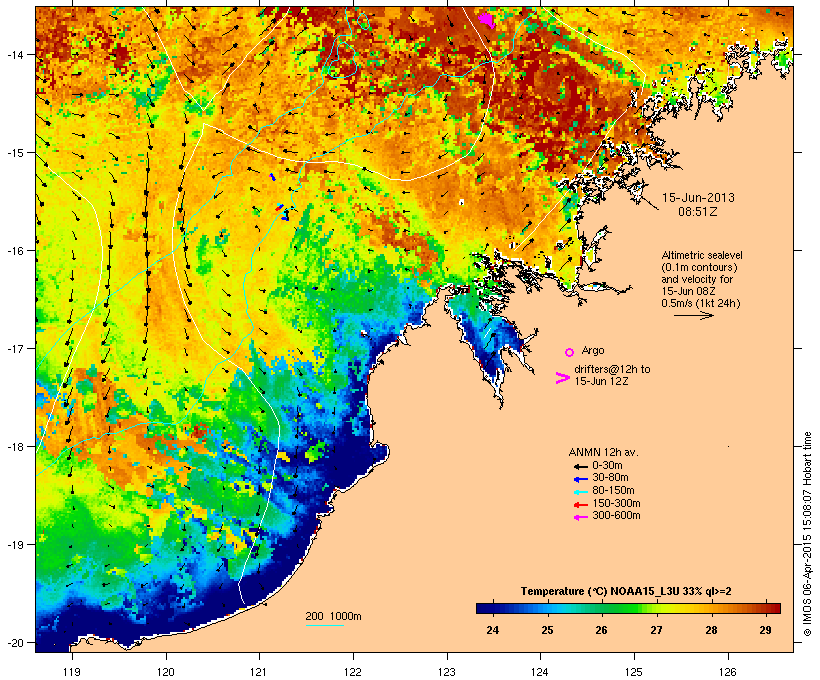This screenshot has width=820, height=680.
Task: Click the '0.5m/s (1kt 24h)' text
Action: pos(701,303)
